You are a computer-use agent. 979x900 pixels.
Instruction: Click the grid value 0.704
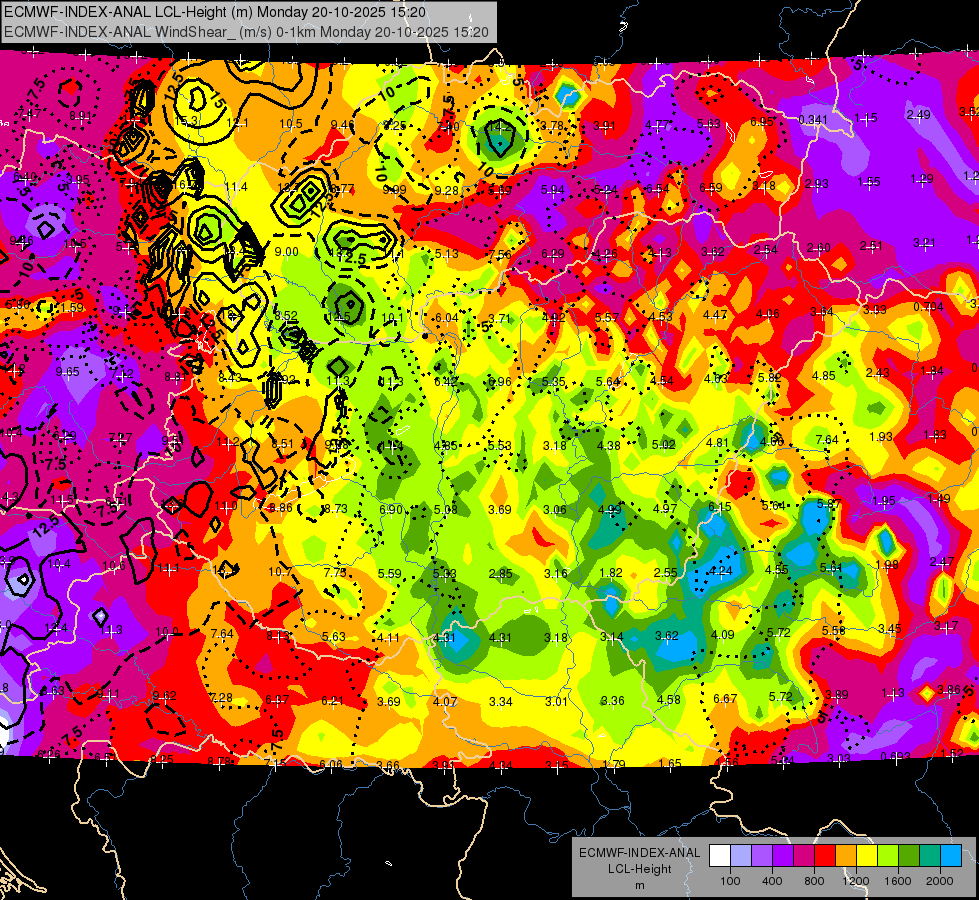click(x=928, y=307)
